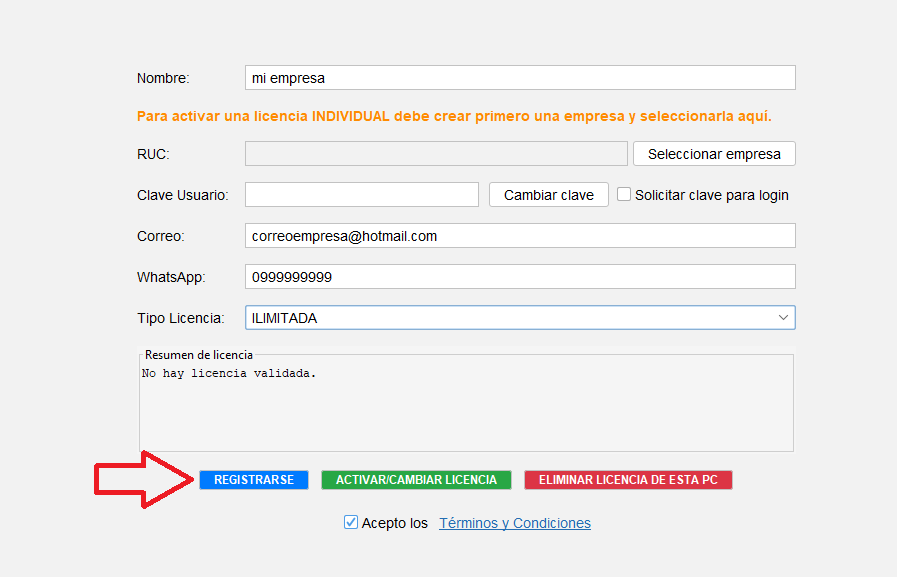
Task: Select the ILIMITADA value in the license combo box
Action: coord(500,318)
